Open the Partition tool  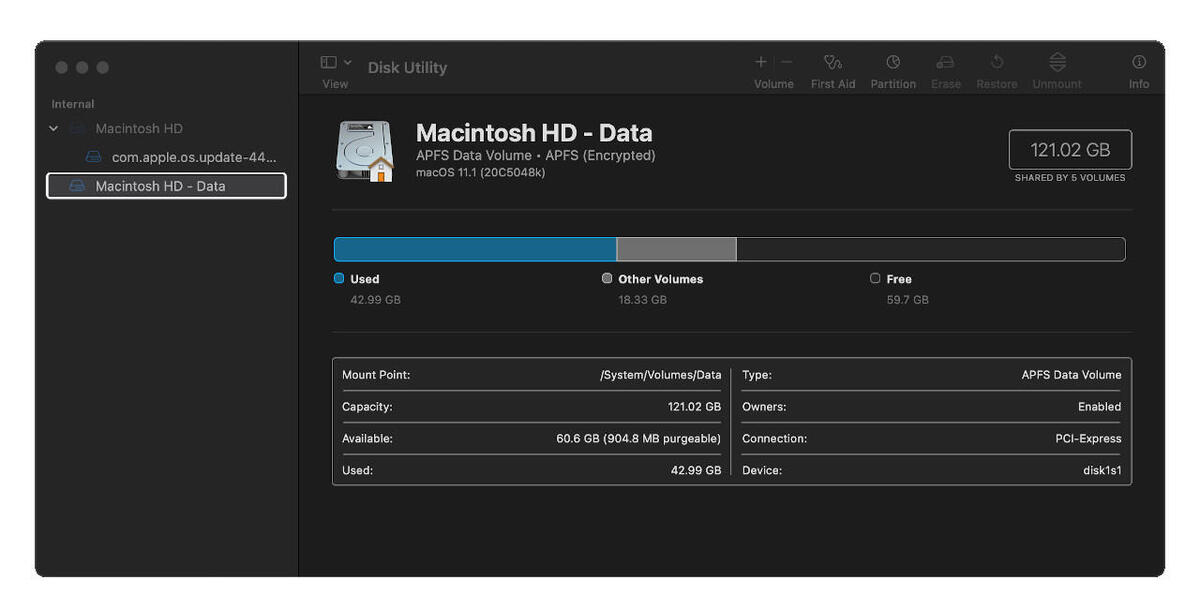coord(893,62)
